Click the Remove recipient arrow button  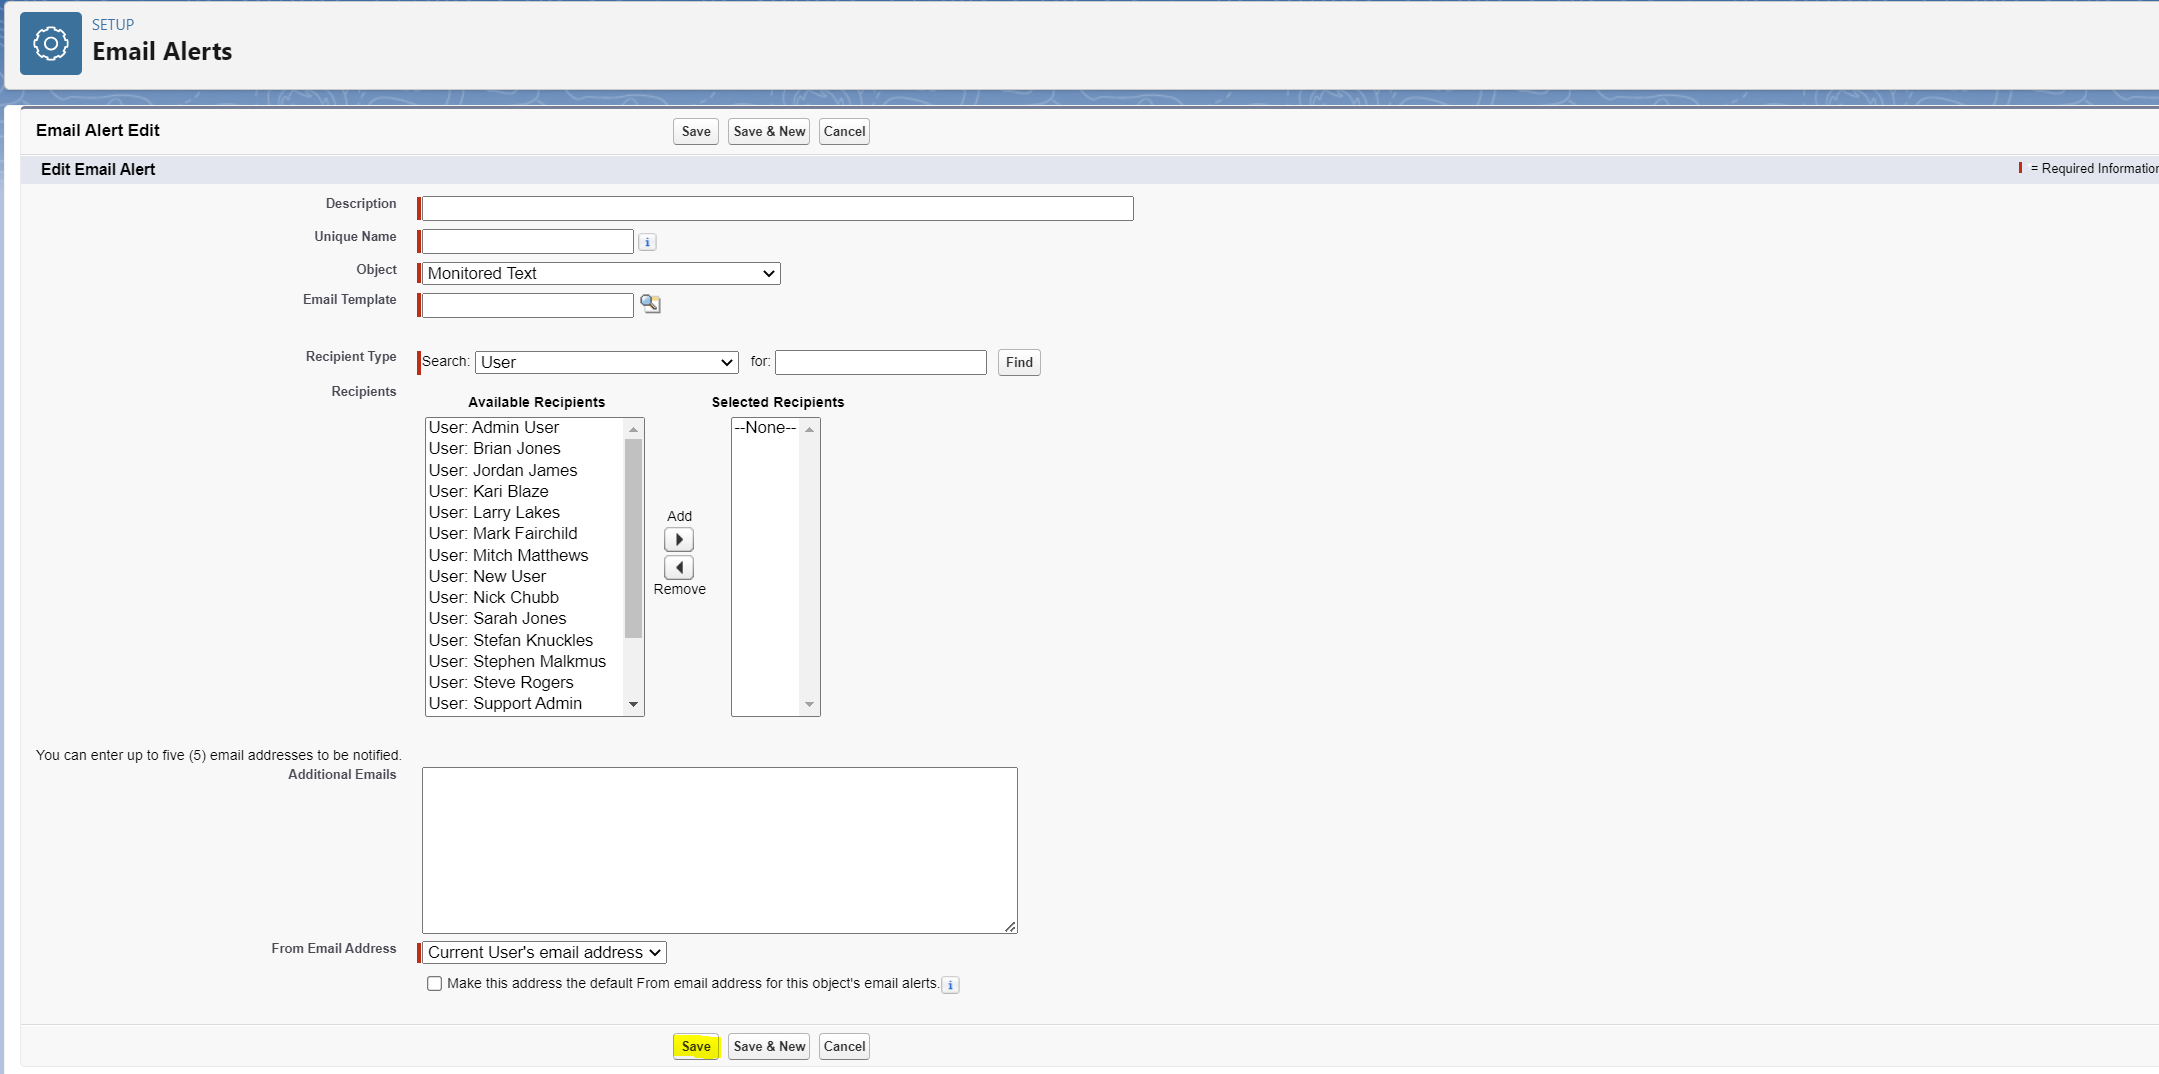tap(679, 568)
